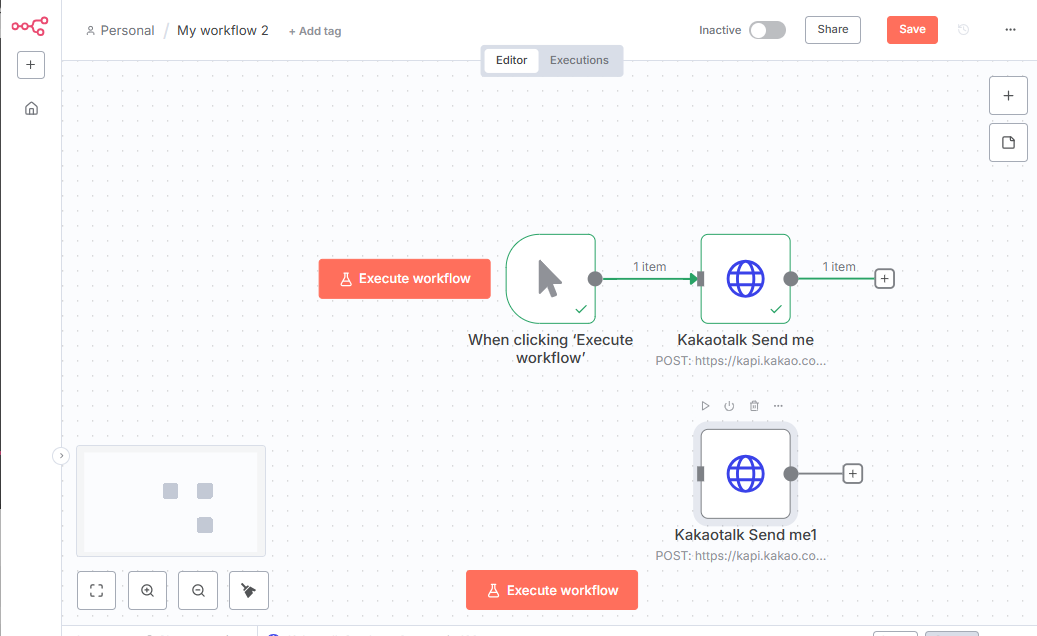Expand the collapsed sidebar chevron
1037x636 pixels.
(x=61, y=456)
